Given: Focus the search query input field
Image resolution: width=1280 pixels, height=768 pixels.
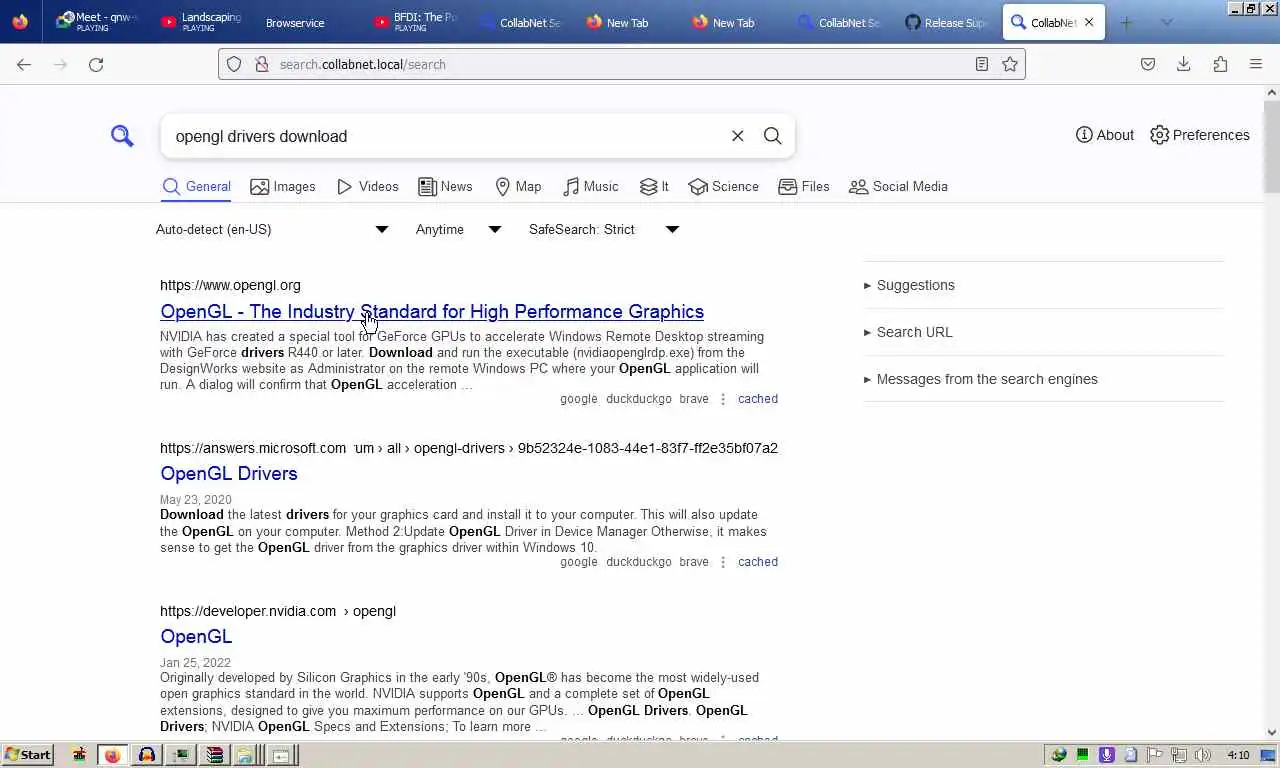Looking at the screenshot, I should click(445, 136).
